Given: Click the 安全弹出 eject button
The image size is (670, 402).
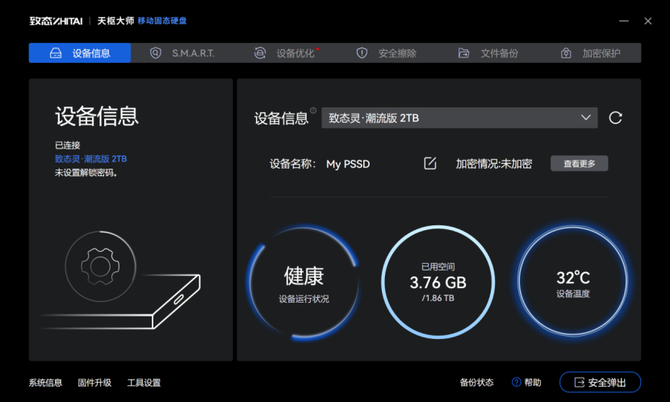Looking at the screenshot, I should coord(600,382).
